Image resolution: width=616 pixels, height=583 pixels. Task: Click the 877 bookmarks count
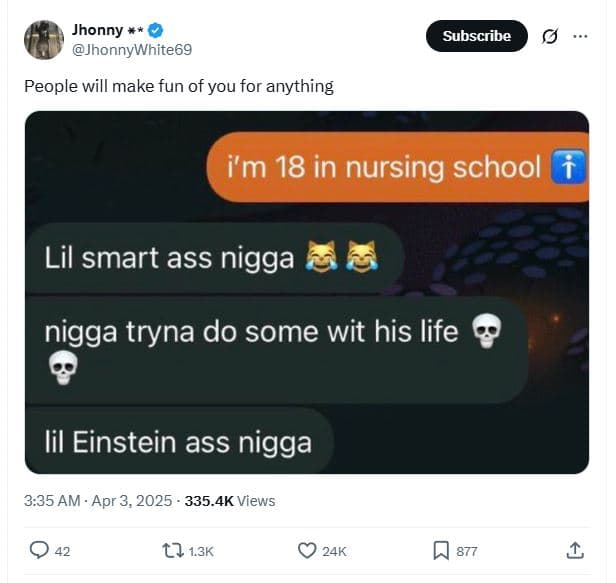[x=466, y=551]
